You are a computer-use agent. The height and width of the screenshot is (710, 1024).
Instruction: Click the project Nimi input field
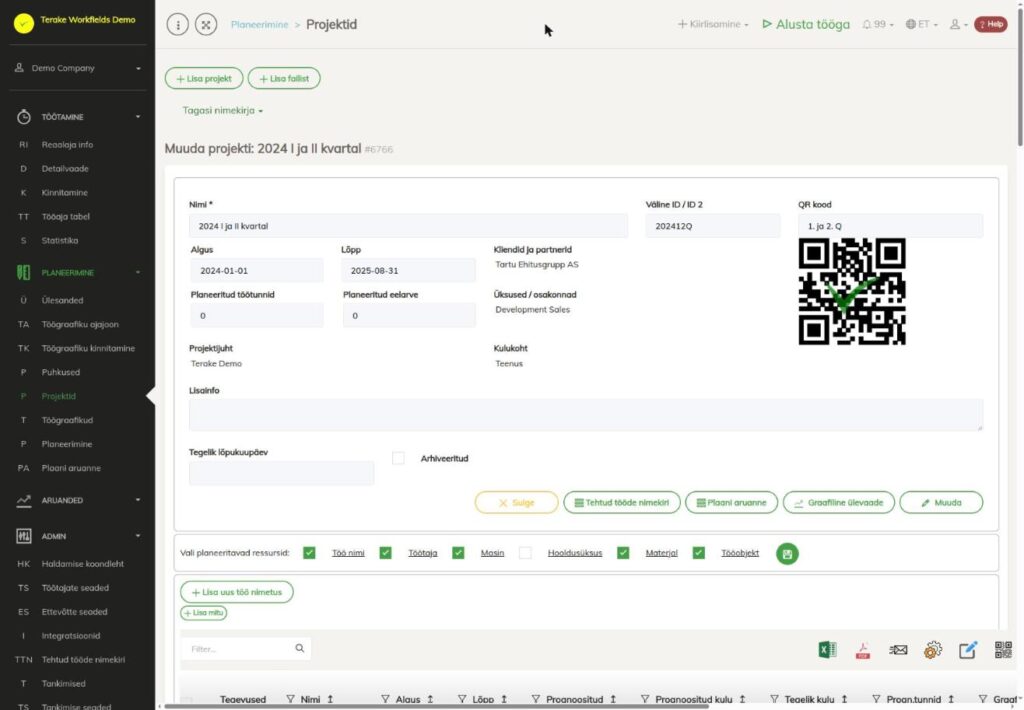408,226
